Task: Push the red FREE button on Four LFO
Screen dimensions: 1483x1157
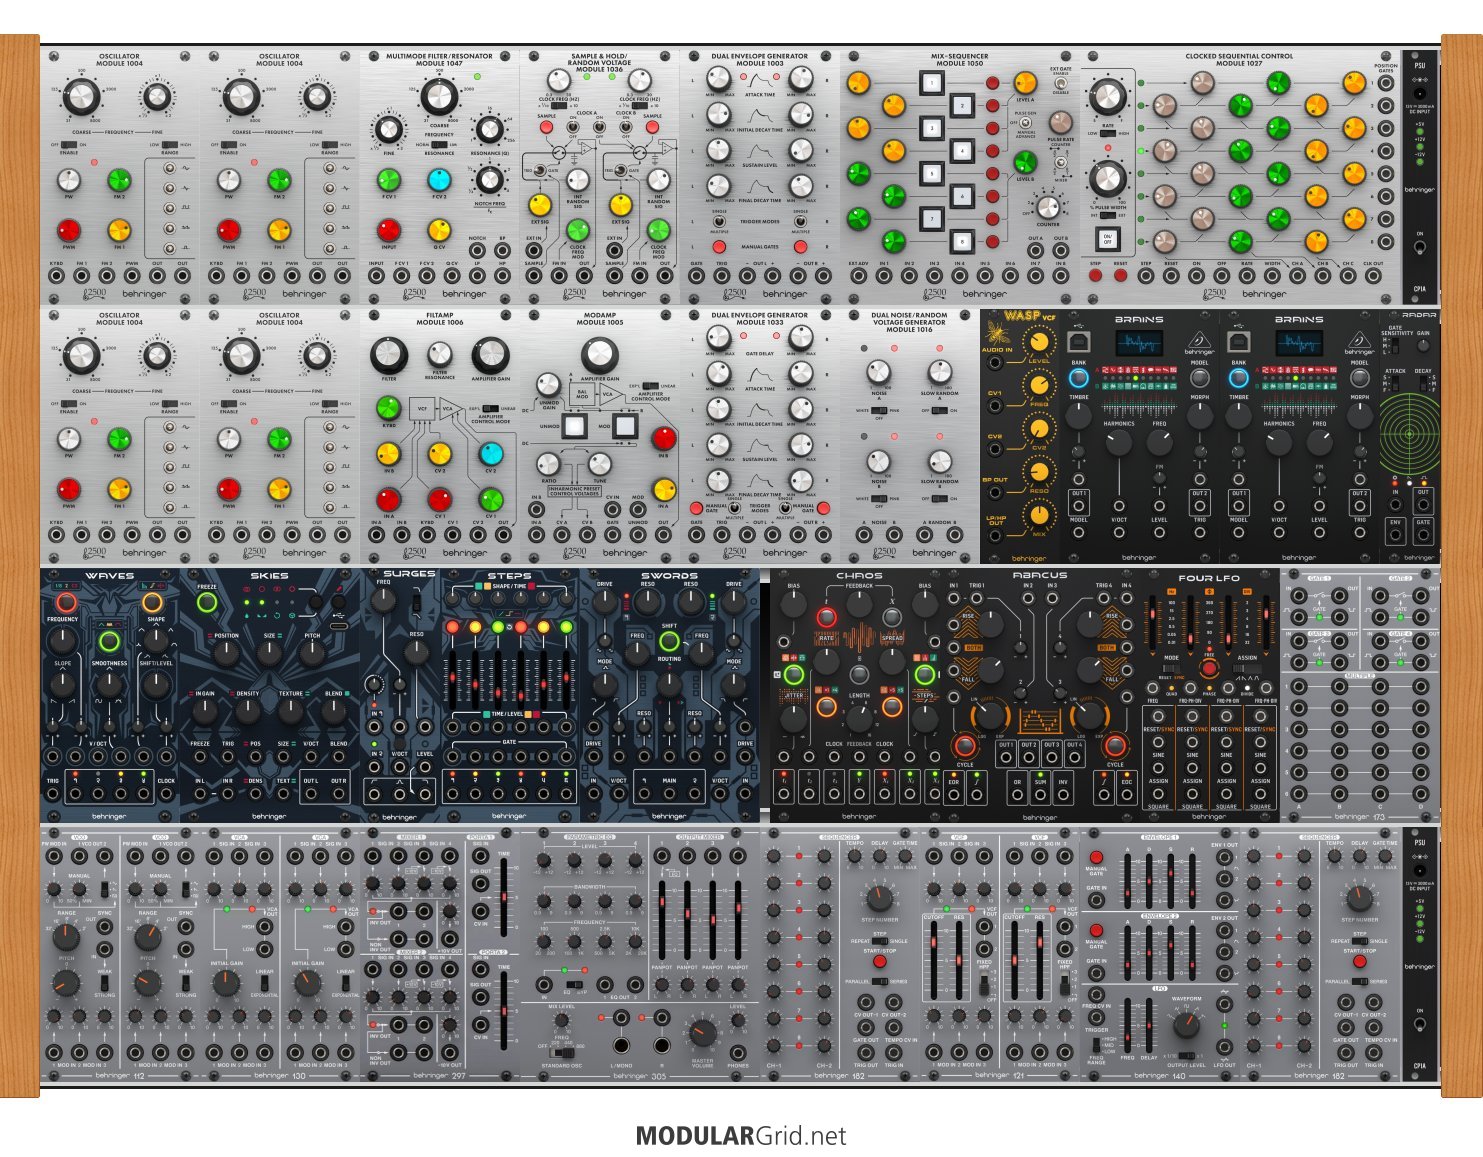Action: 1209,668
